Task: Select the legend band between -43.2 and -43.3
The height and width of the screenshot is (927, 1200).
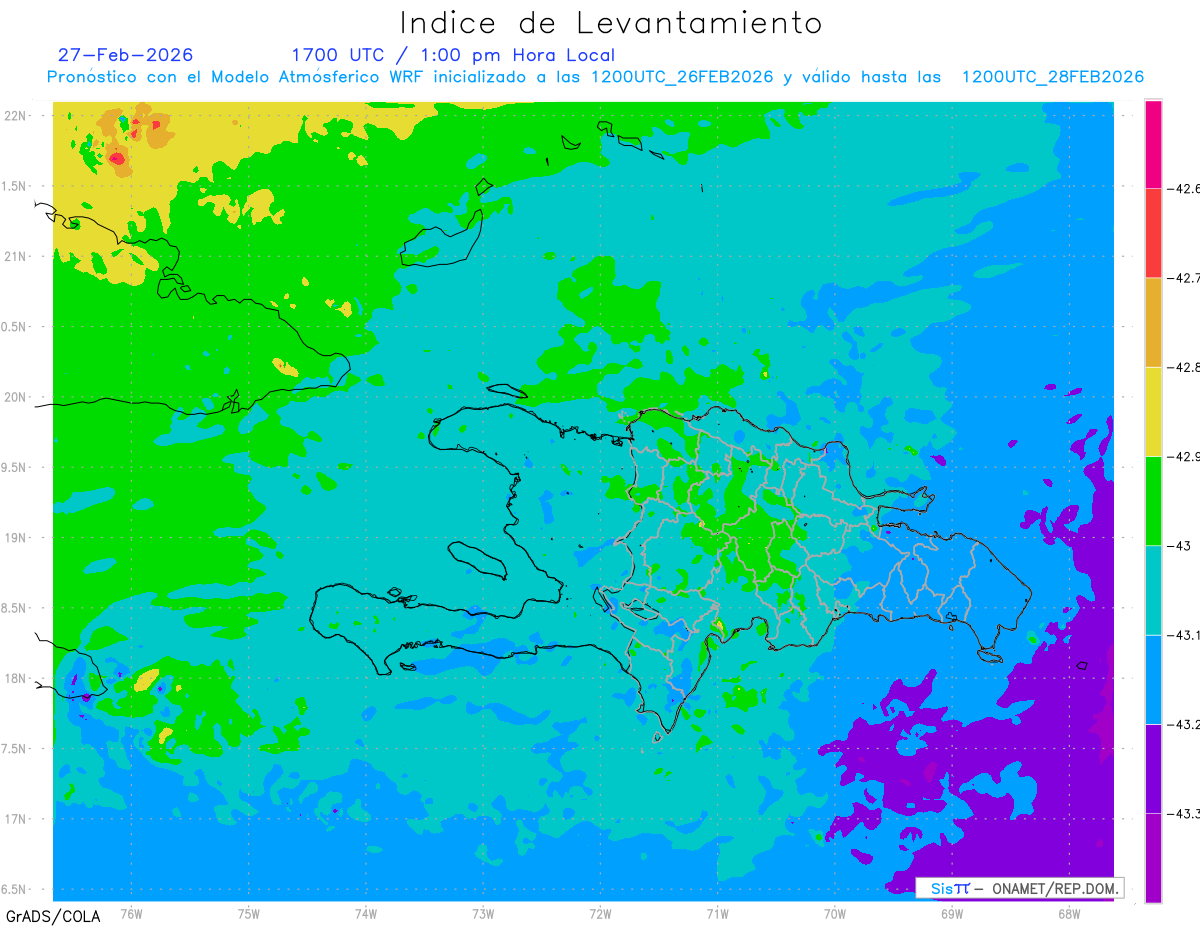Action: coord(1153,768)
